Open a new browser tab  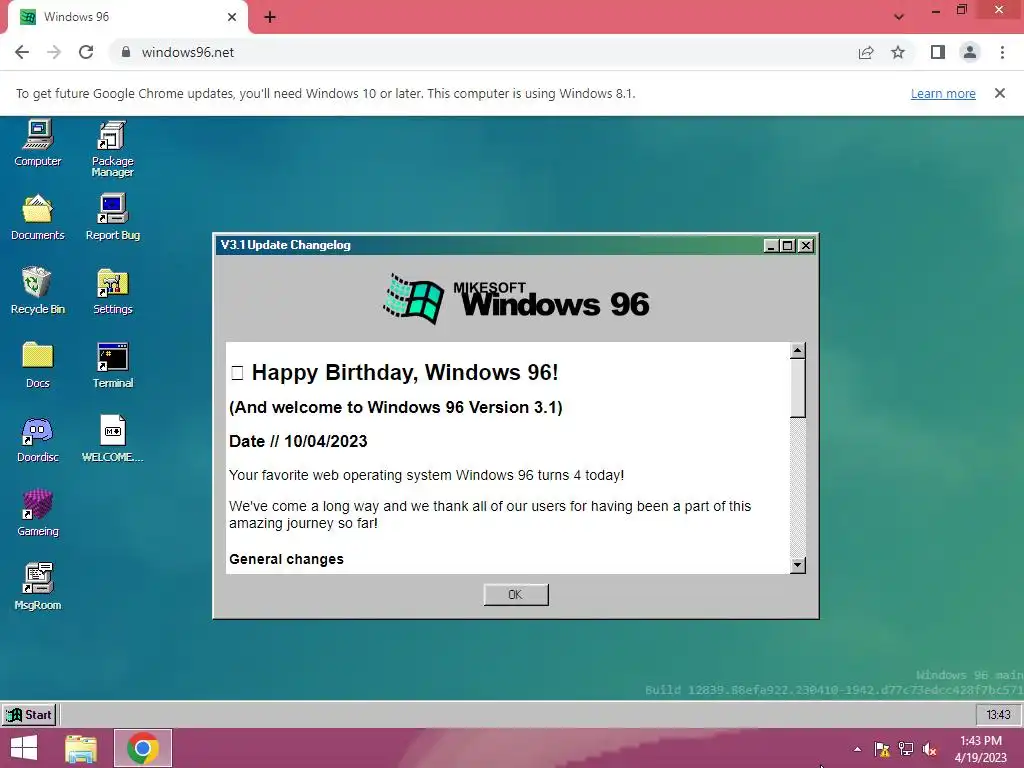pos(270,17)
